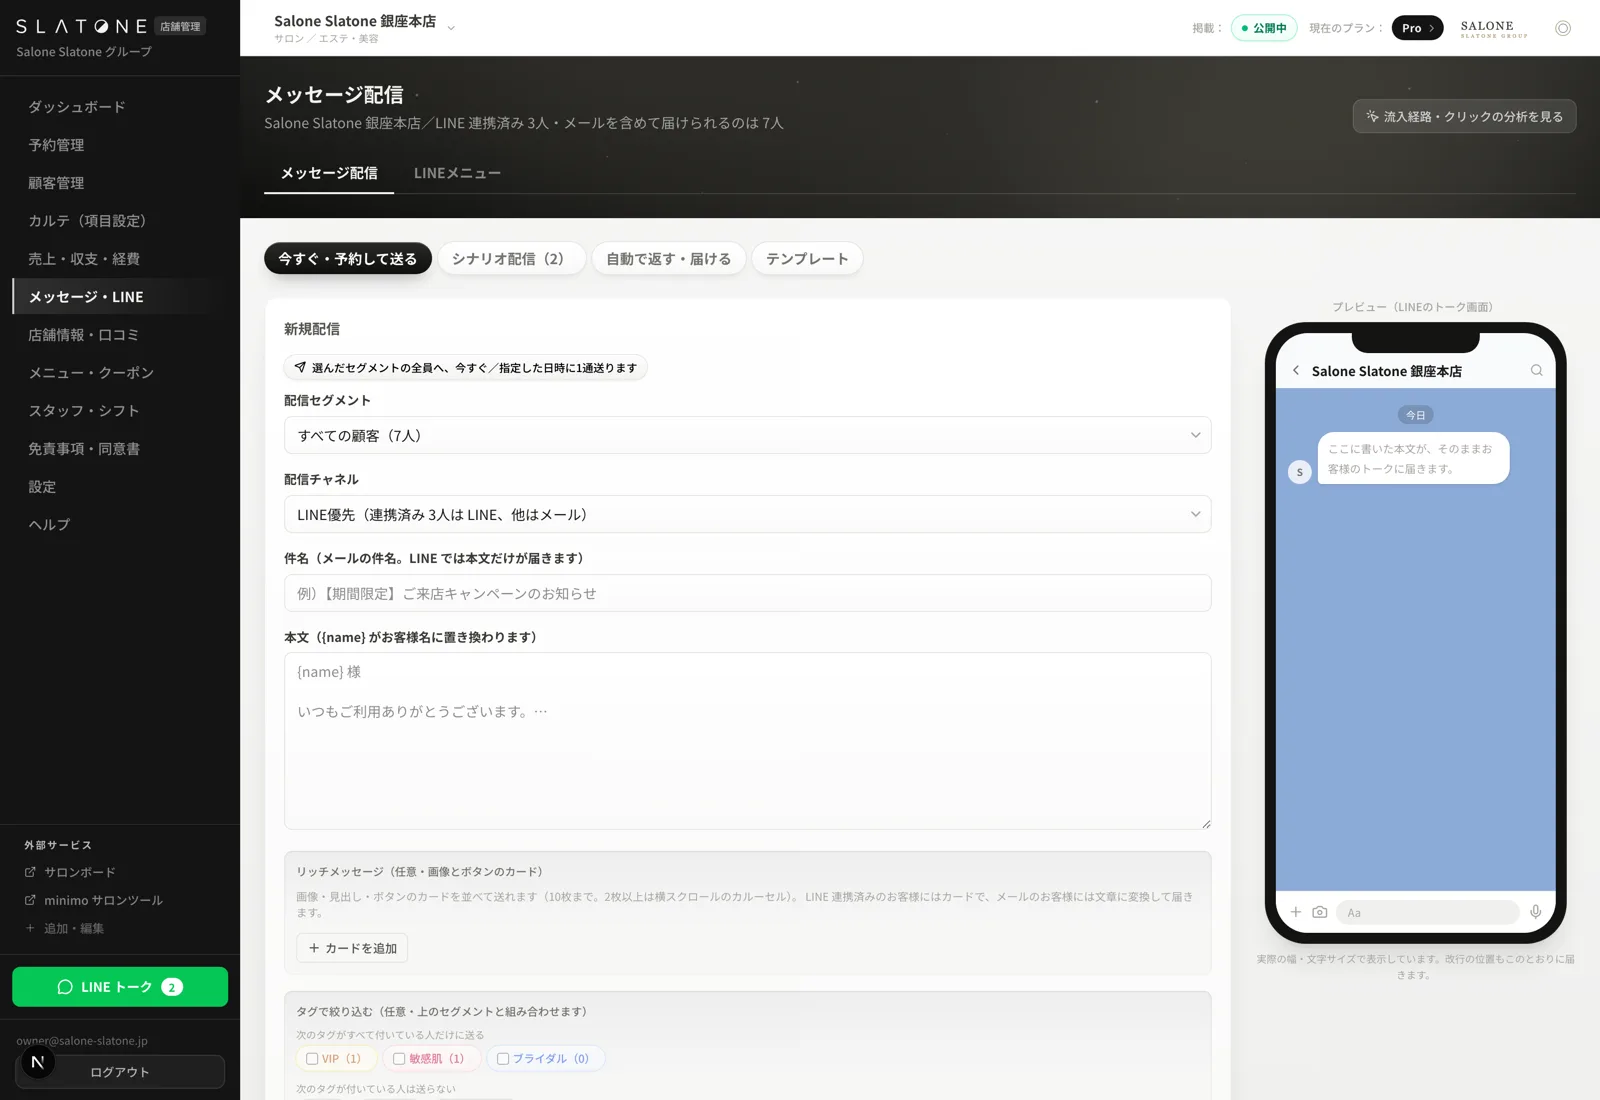
Task: Open 顧客管理 in the sidebar
Action: pyautogui.click(x=119, y=183)
